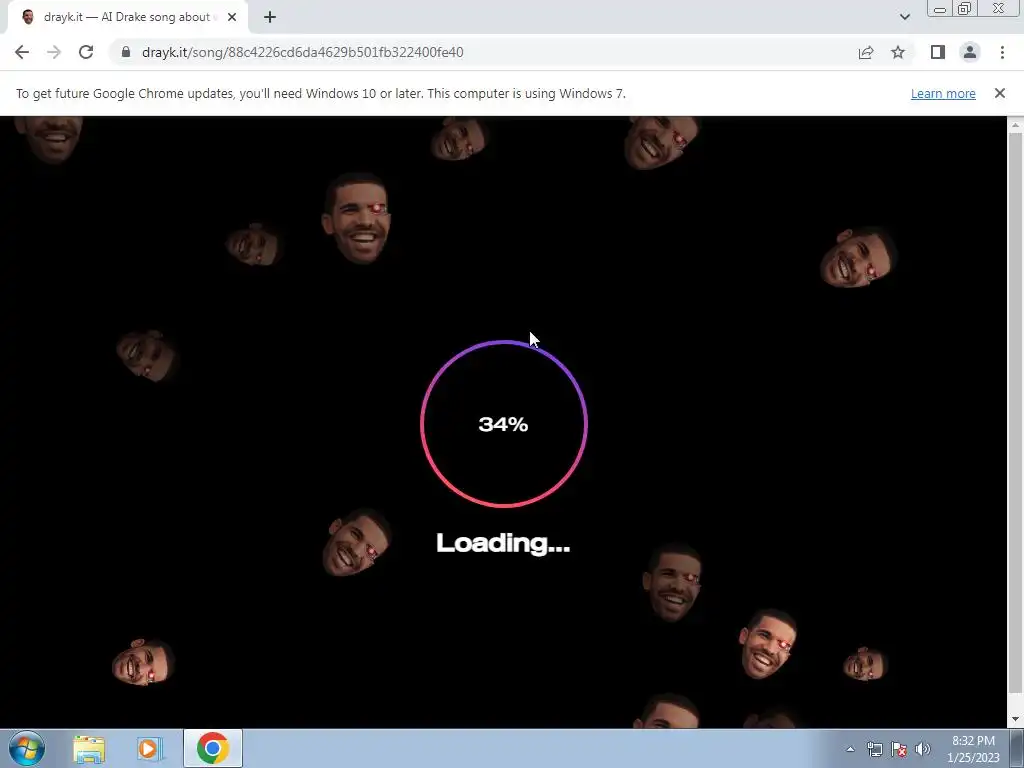1024x768 pixels.
Task: Open the clock showing 8:32 PM
Action: coord(973,749)
